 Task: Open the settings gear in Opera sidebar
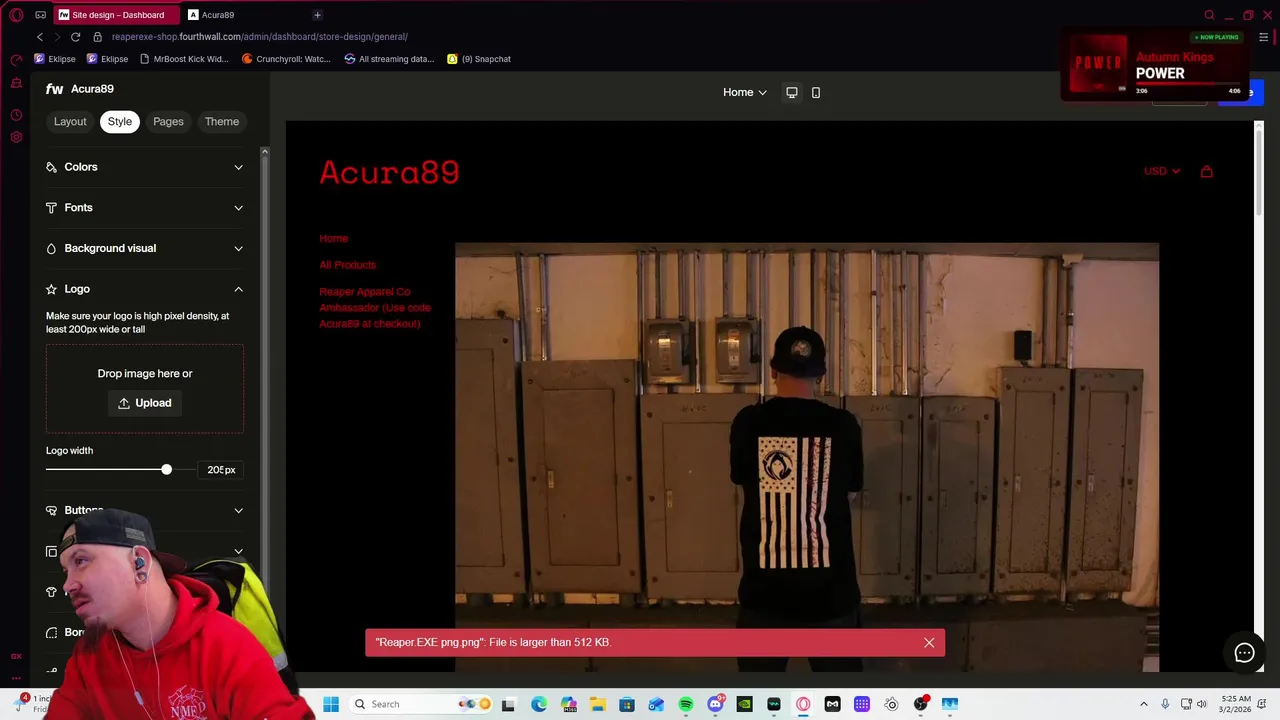tap(16, 137)
